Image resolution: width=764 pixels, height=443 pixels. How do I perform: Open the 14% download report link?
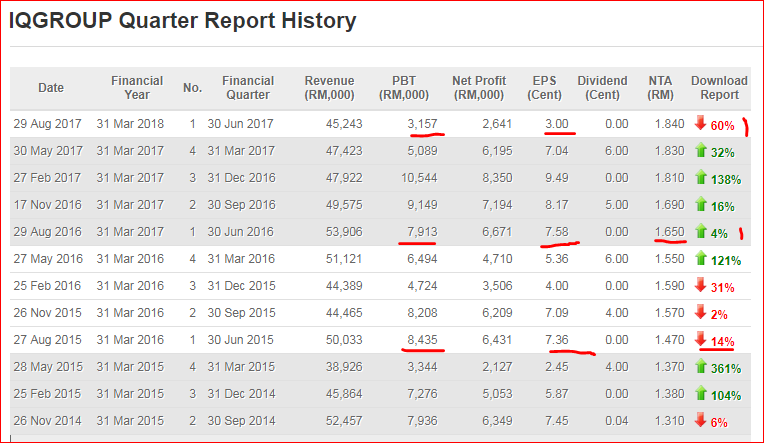tap(722, 342)
